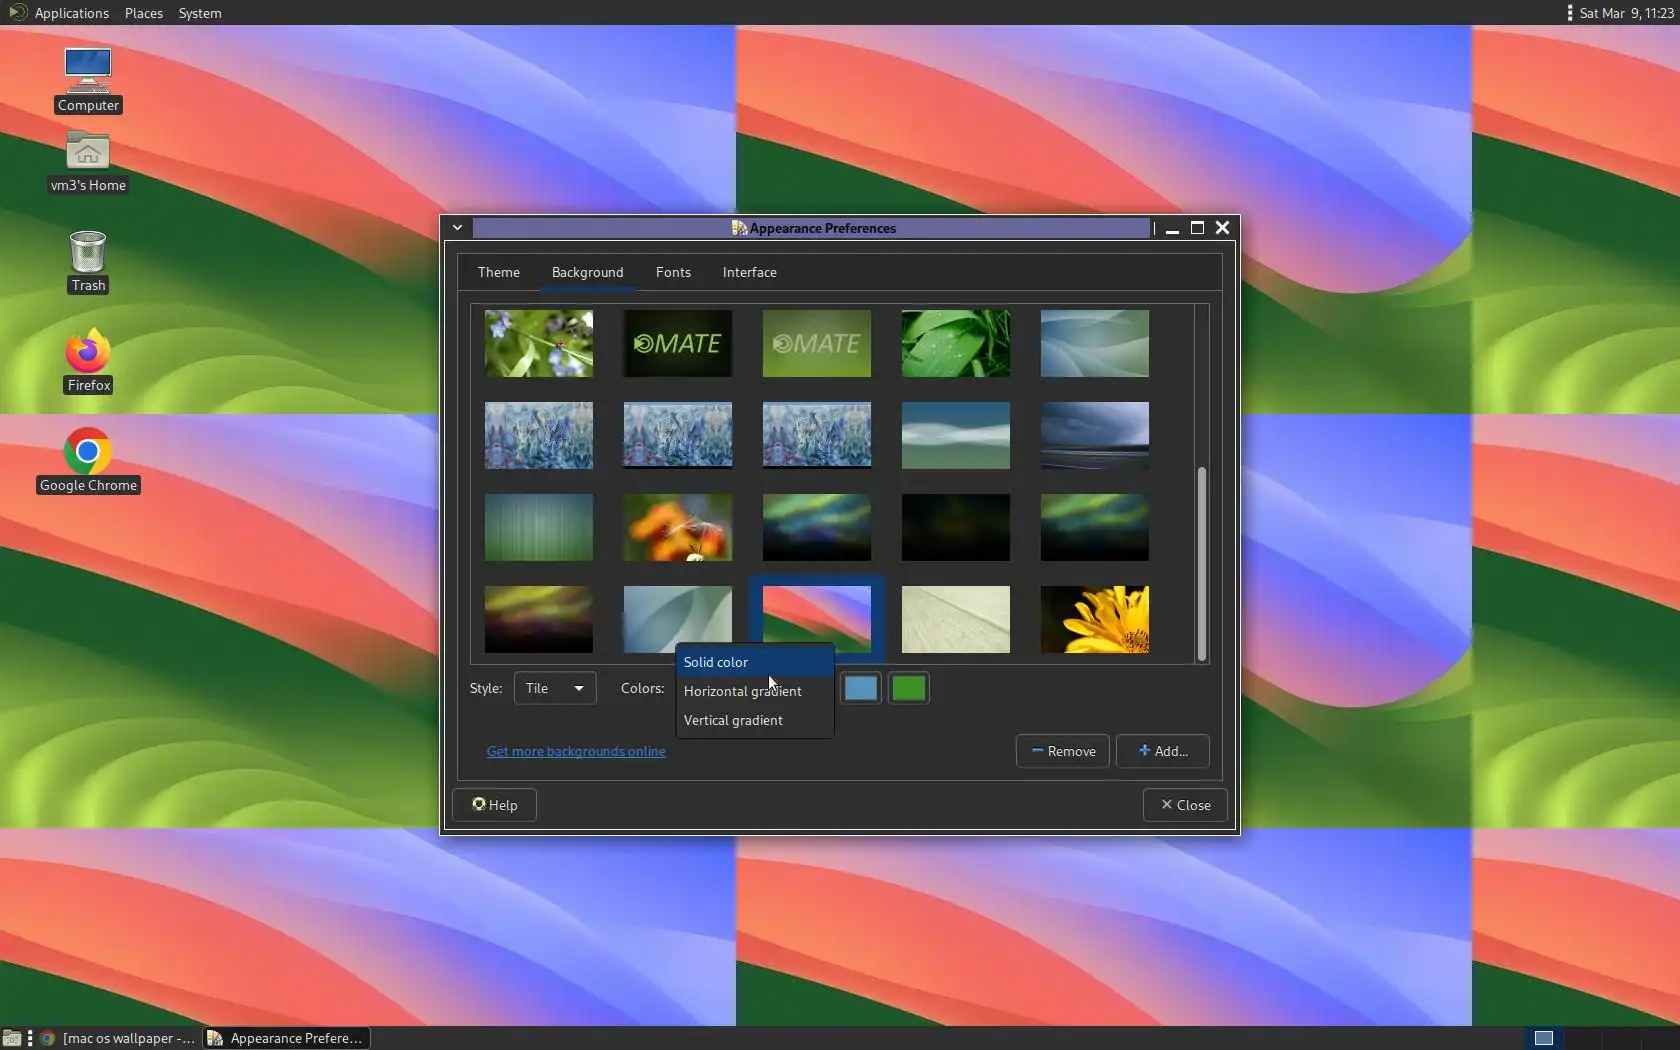The height and width of the screenshot is (1050, 1680).
Task: Switch to the Theme tab
Action: pos(499,272)
